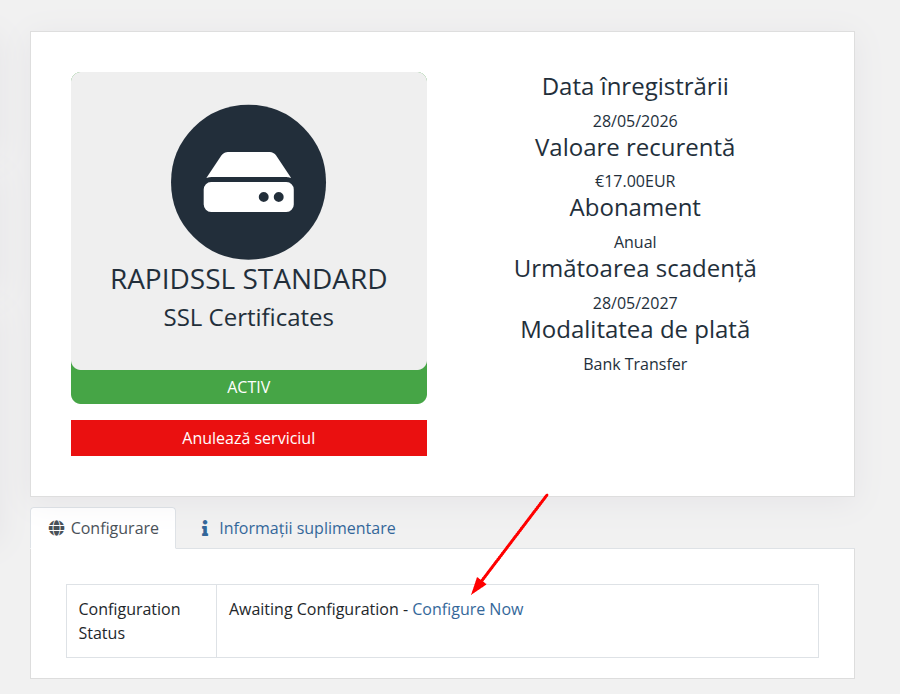The image size is (900, 694).
Task: Click the info icon beside Informații suplimentare
Action: 205,528
